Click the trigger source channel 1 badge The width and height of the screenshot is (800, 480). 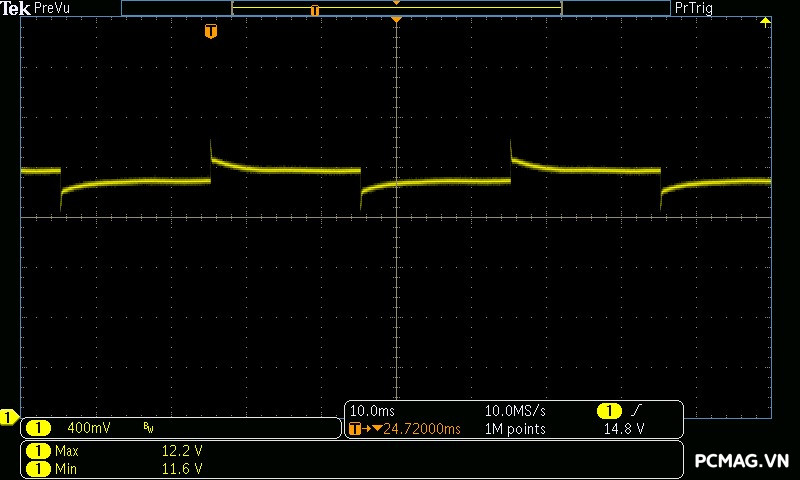pyautogui.click(x=609, y=411)
